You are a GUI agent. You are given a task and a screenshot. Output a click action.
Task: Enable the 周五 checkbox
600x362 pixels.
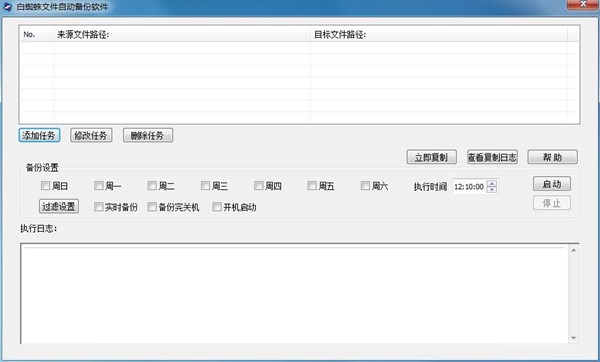click(312, 186)
